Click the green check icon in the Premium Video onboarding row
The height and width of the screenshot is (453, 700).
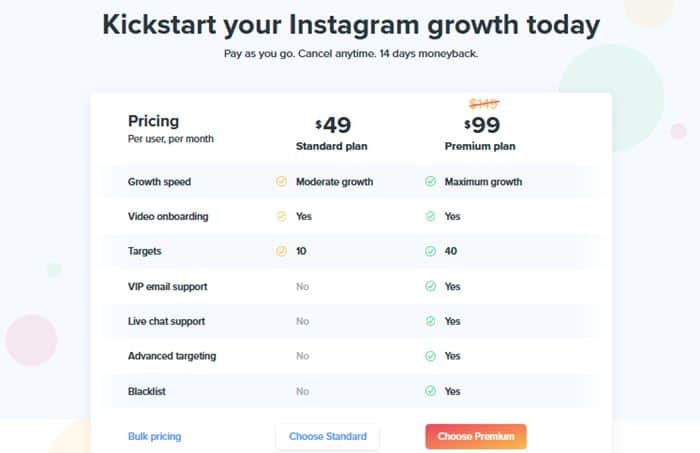click(x=430, y=216)
